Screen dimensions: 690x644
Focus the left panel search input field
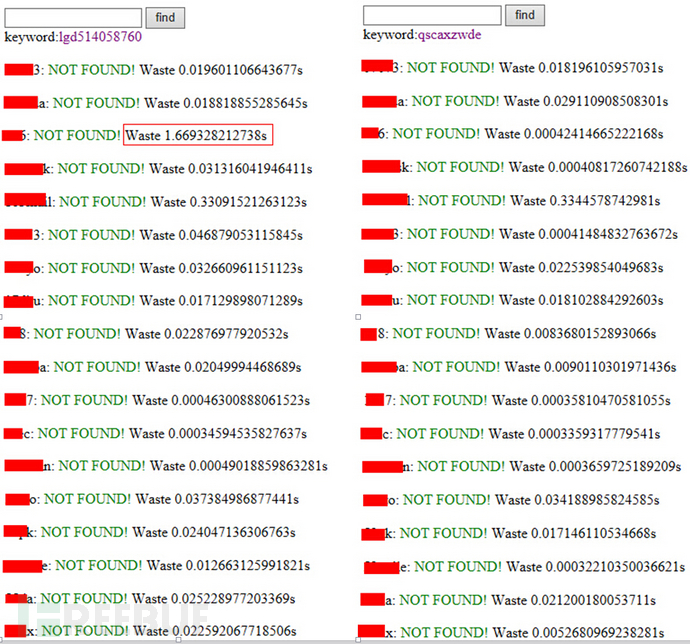click(73, 18)
